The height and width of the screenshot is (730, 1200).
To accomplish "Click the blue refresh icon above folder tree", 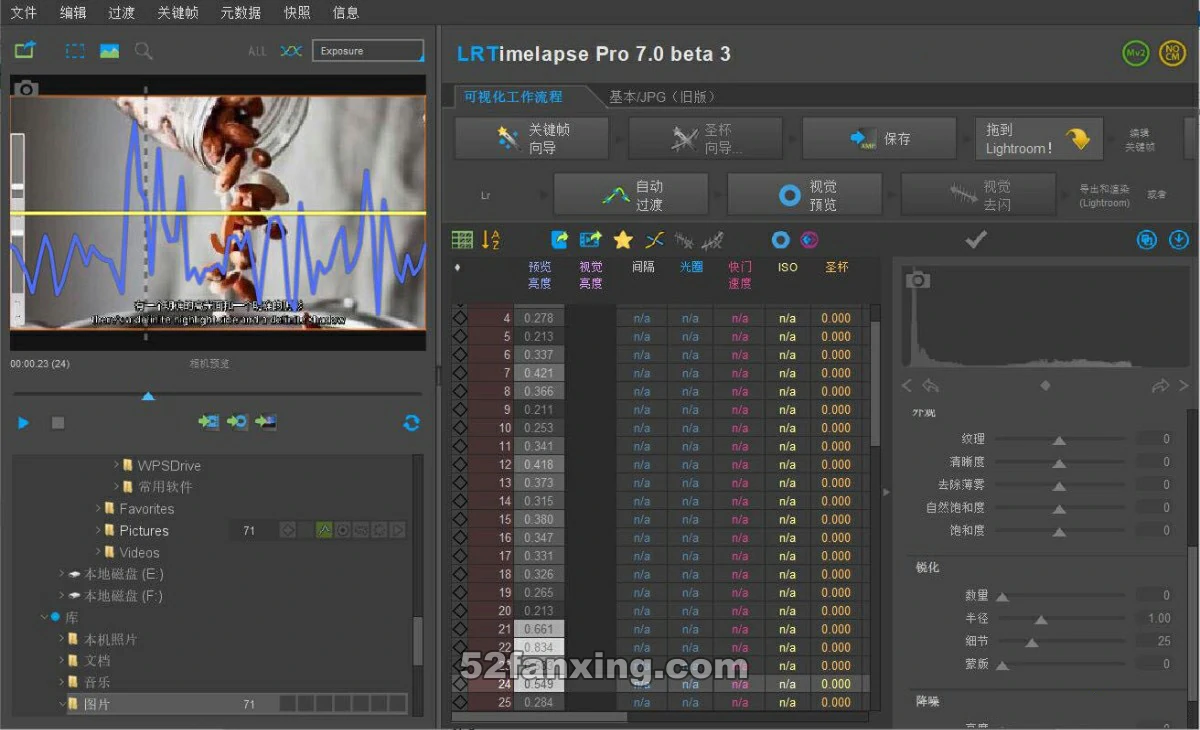I will click(x=411, y=423).
